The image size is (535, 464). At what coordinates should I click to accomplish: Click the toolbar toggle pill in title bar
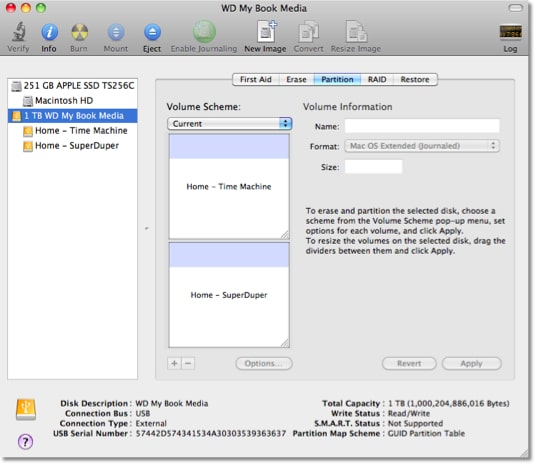click(515, 8)
